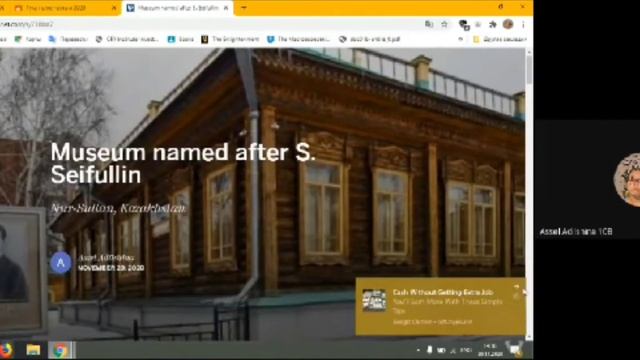Image resolution: width=640 pixels, height=360 pixels.
Task: Expand the bookmarks bar overflow chevron
Action: [460, 39]
